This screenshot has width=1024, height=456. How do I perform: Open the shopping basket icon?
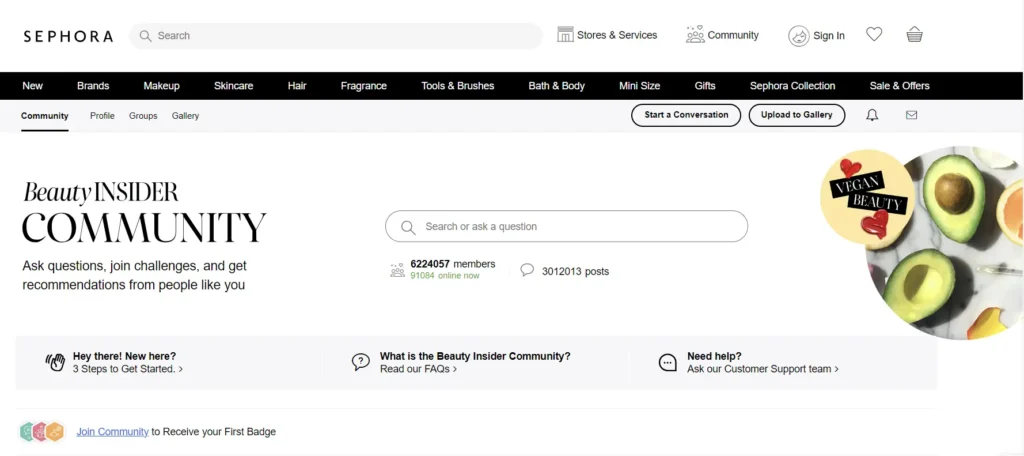914,34
